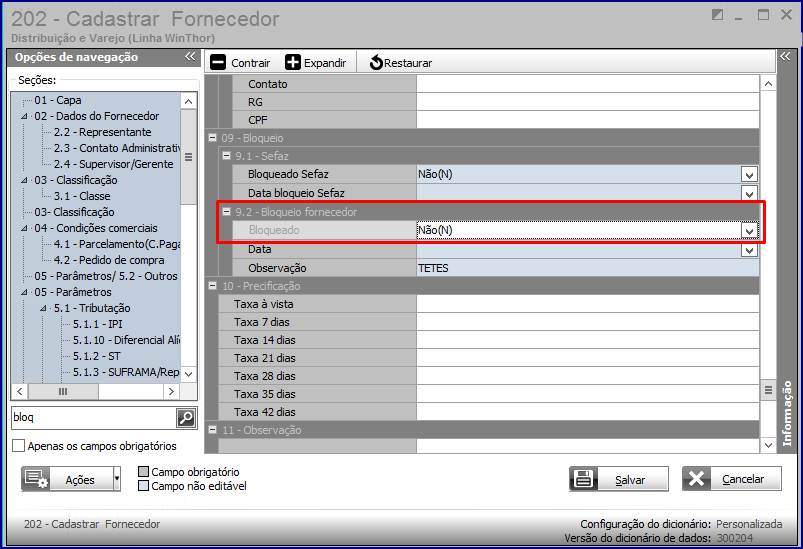The width and height of the screenshot is (803, 549).
Task: Click the Informação vertical panel label
Action: [x=787, y=413]
